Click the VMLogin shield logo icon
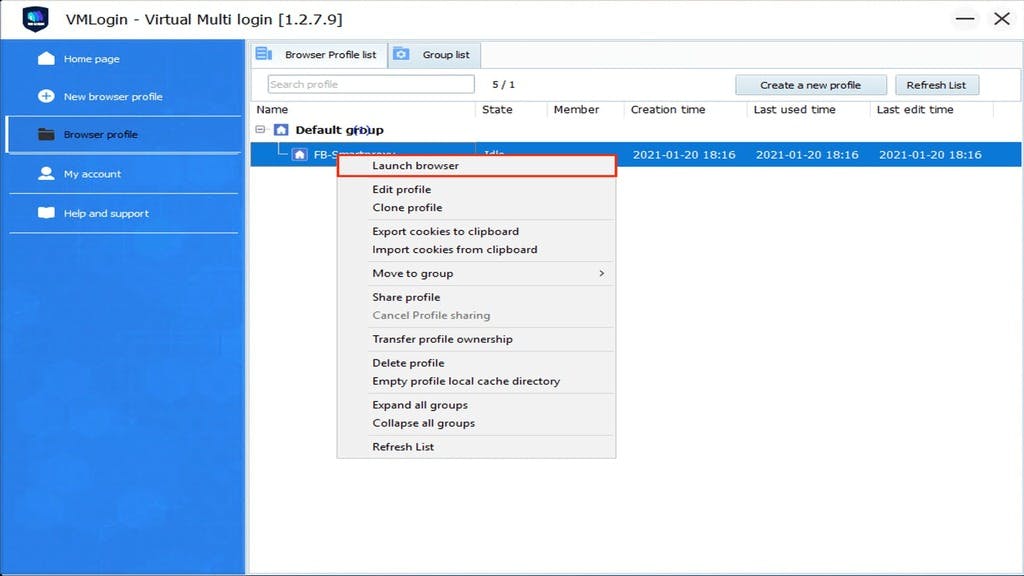Viewport: 1024px width, 576px height. (x=35, y=19)
